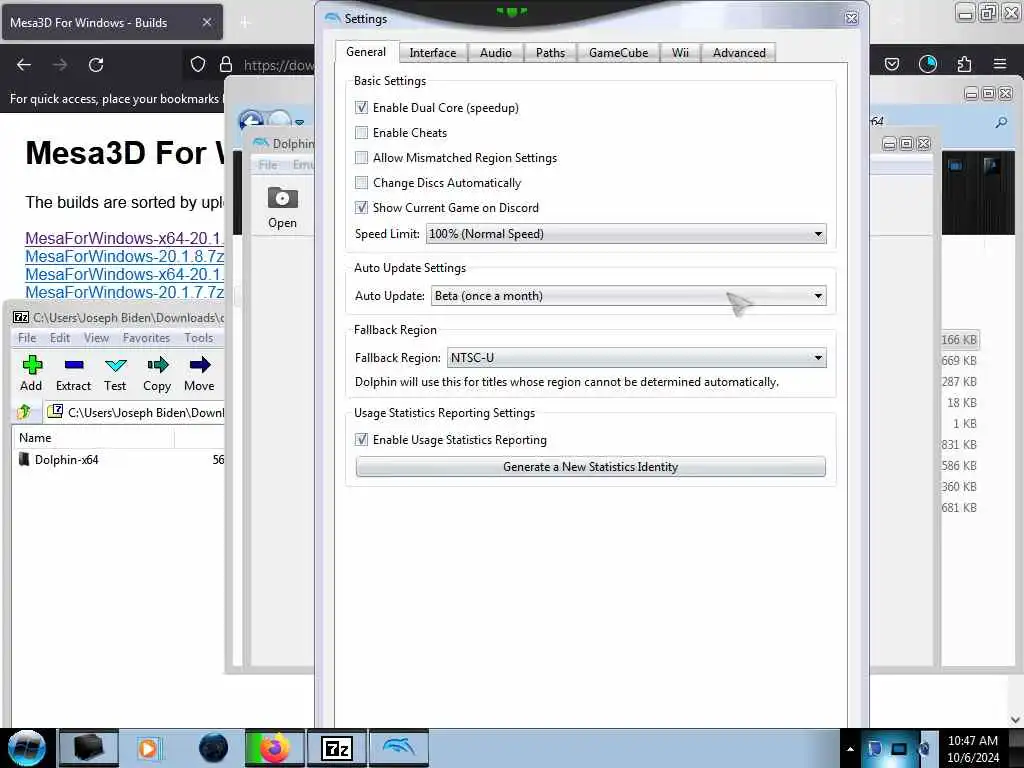This screenshot has width=1024, height=768.
Task: Open 7-Zip File menu
Action: click(27, 338)
